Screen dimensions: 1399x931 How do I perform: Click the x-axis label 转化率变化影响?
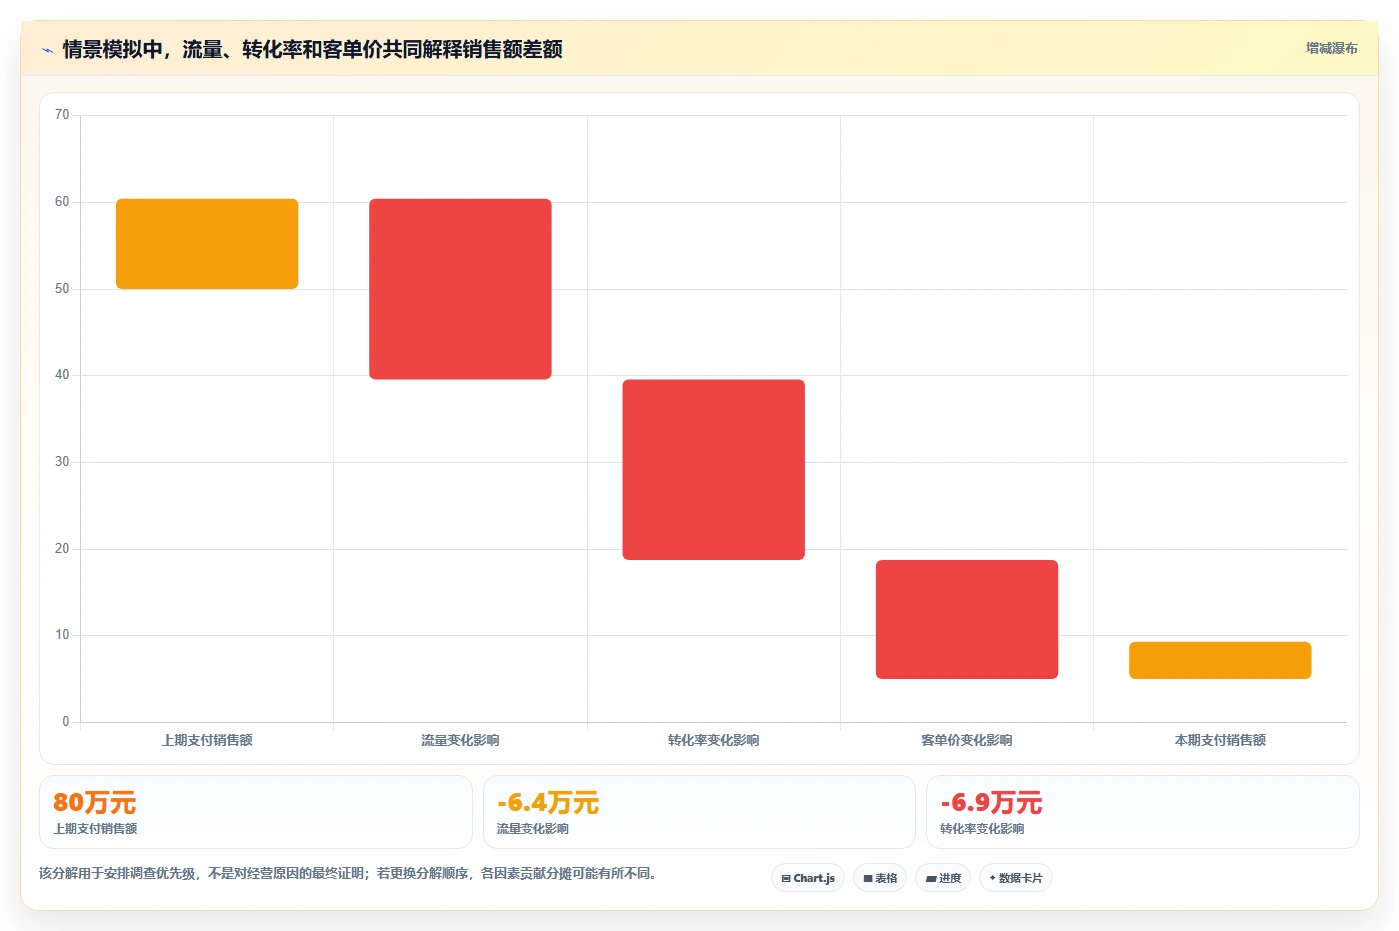pyautogui.click(x=713, y=740)
